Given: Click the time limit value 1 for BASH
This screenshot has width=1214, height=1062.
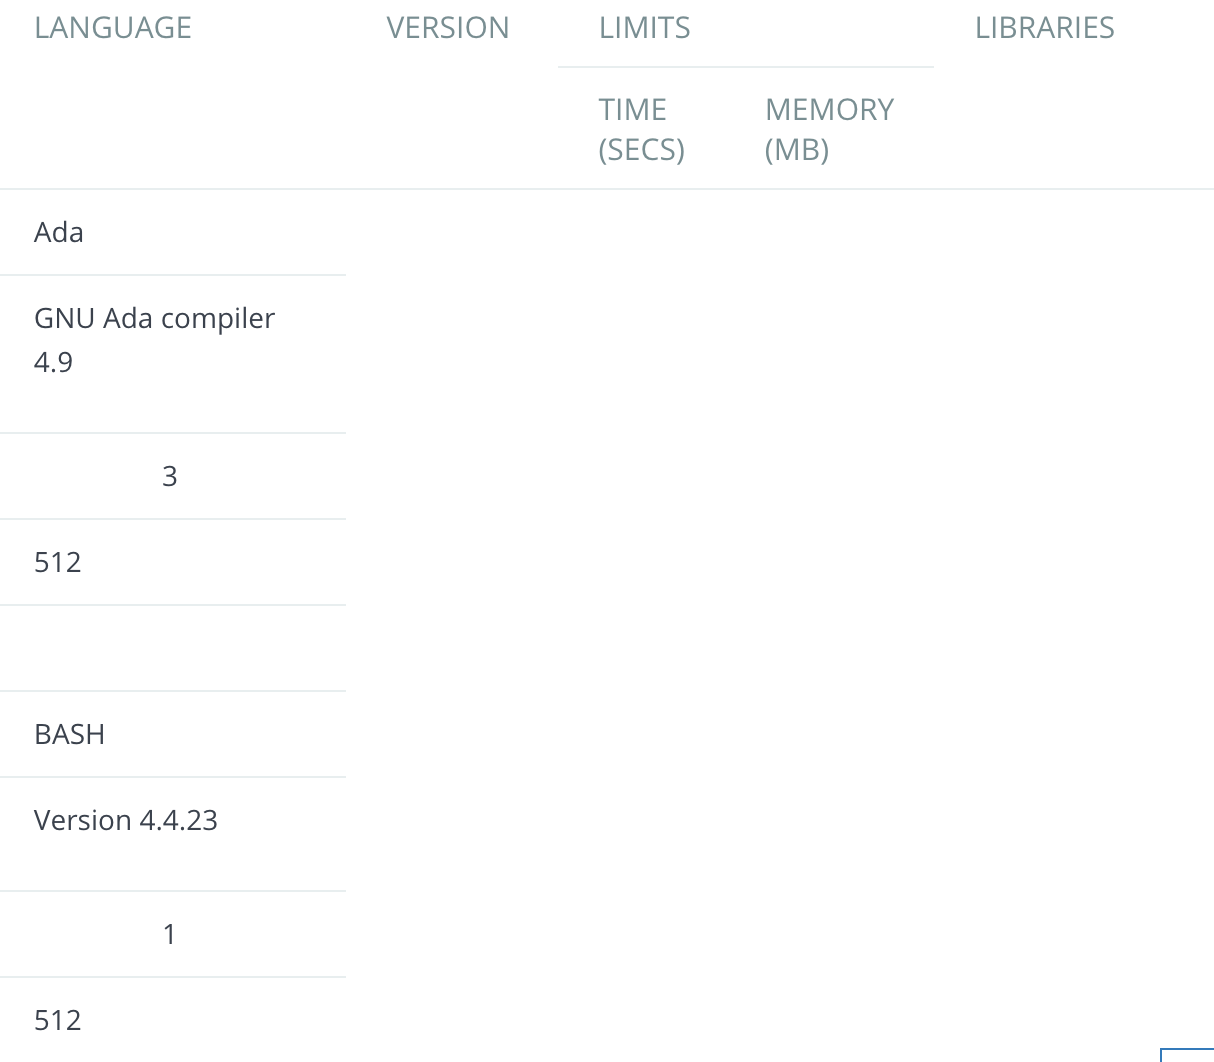Looking at the screenshot, I should (x=170, y=934).
